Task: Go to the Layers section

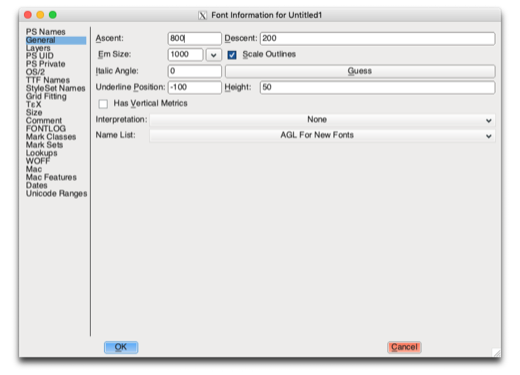Action: (x=38, y=48)
